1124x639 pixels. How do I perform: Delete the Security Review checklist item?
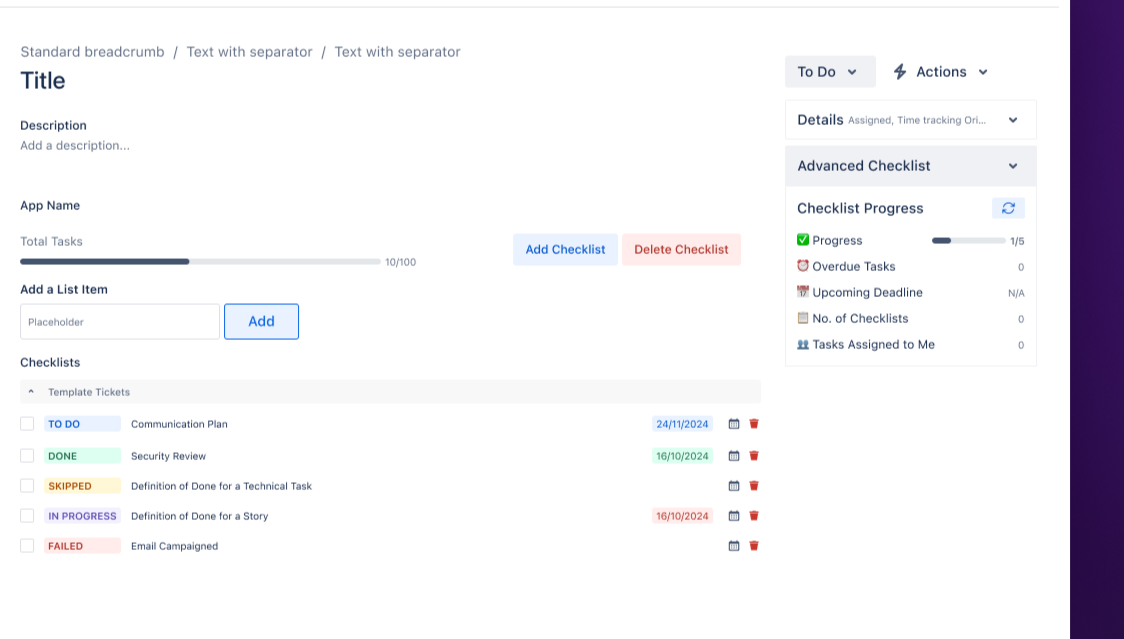[x=754, y=456]
